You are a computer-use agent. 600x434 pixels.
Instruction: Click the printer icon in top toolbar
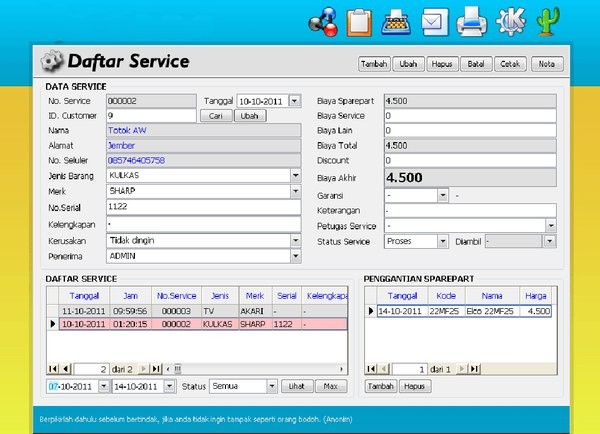(471, 22)
